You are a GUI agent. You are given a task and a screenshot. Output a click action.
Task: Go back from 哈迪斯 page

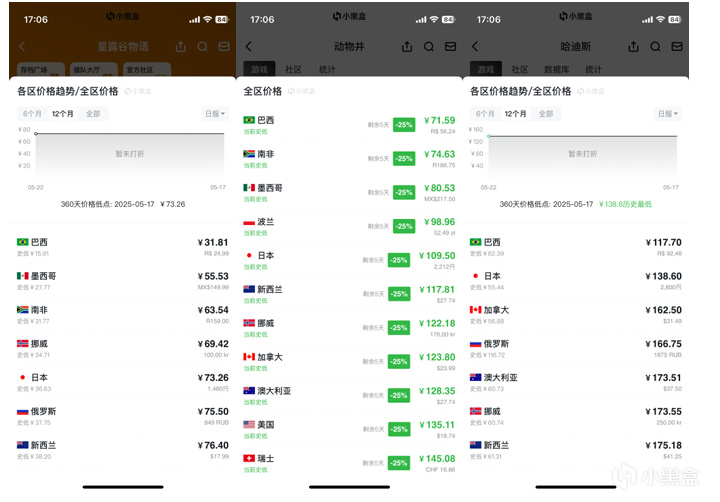click(x=475, y=46)
